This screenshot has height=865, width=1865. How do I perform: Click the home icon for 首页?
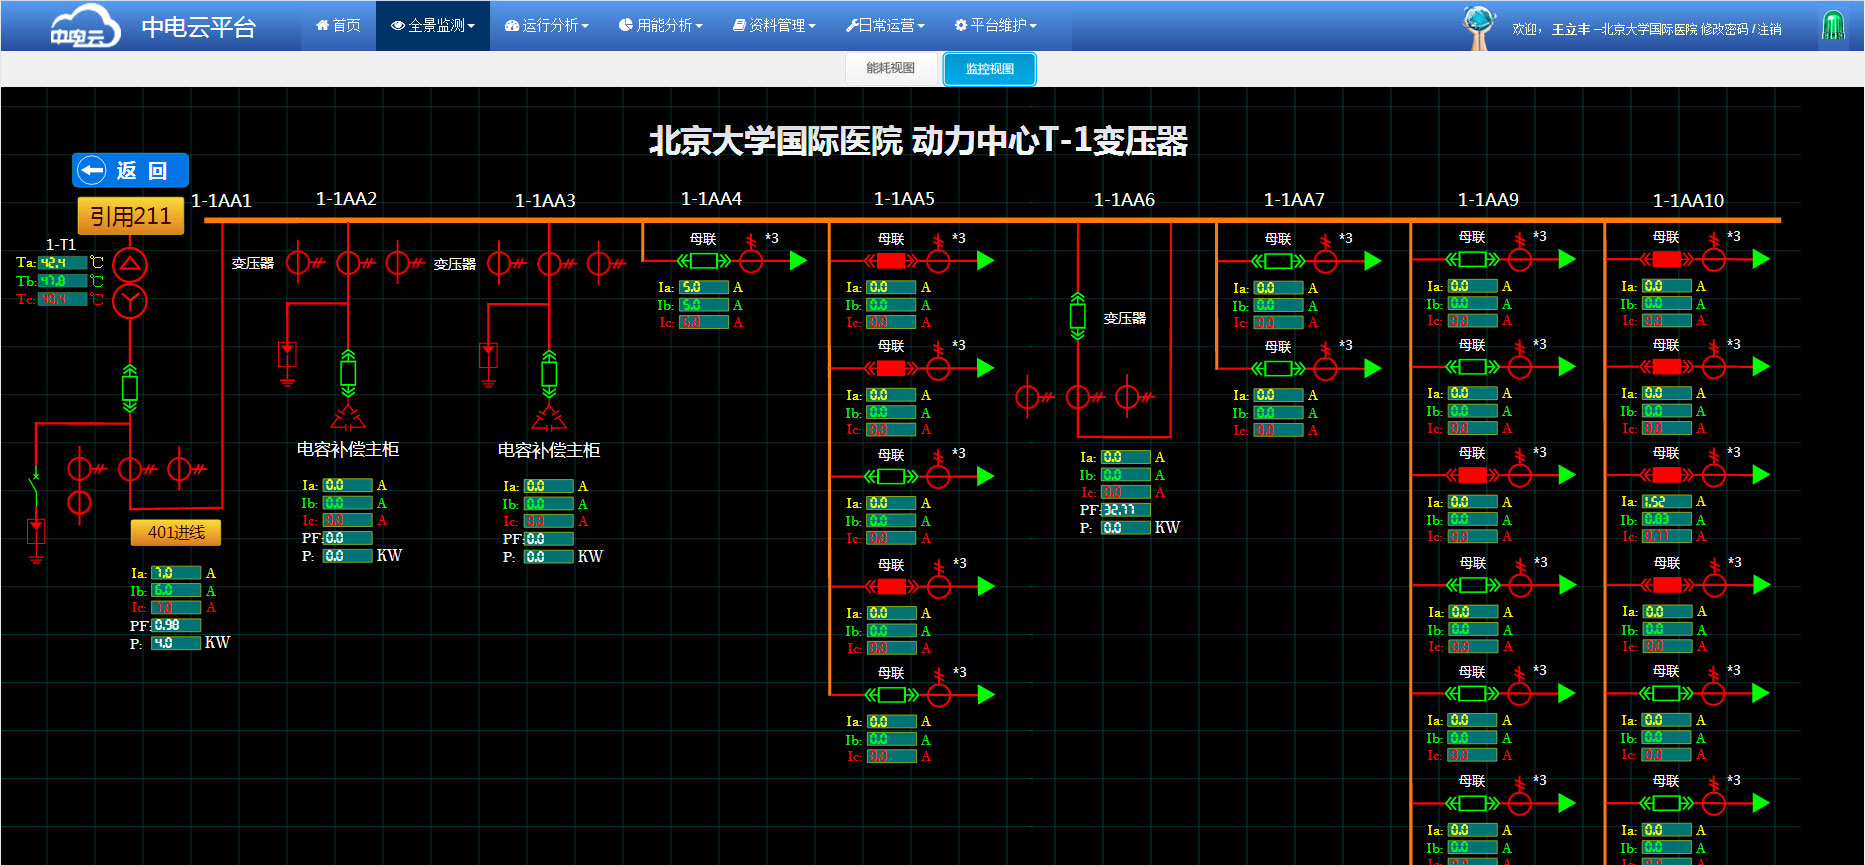[322, 25]
